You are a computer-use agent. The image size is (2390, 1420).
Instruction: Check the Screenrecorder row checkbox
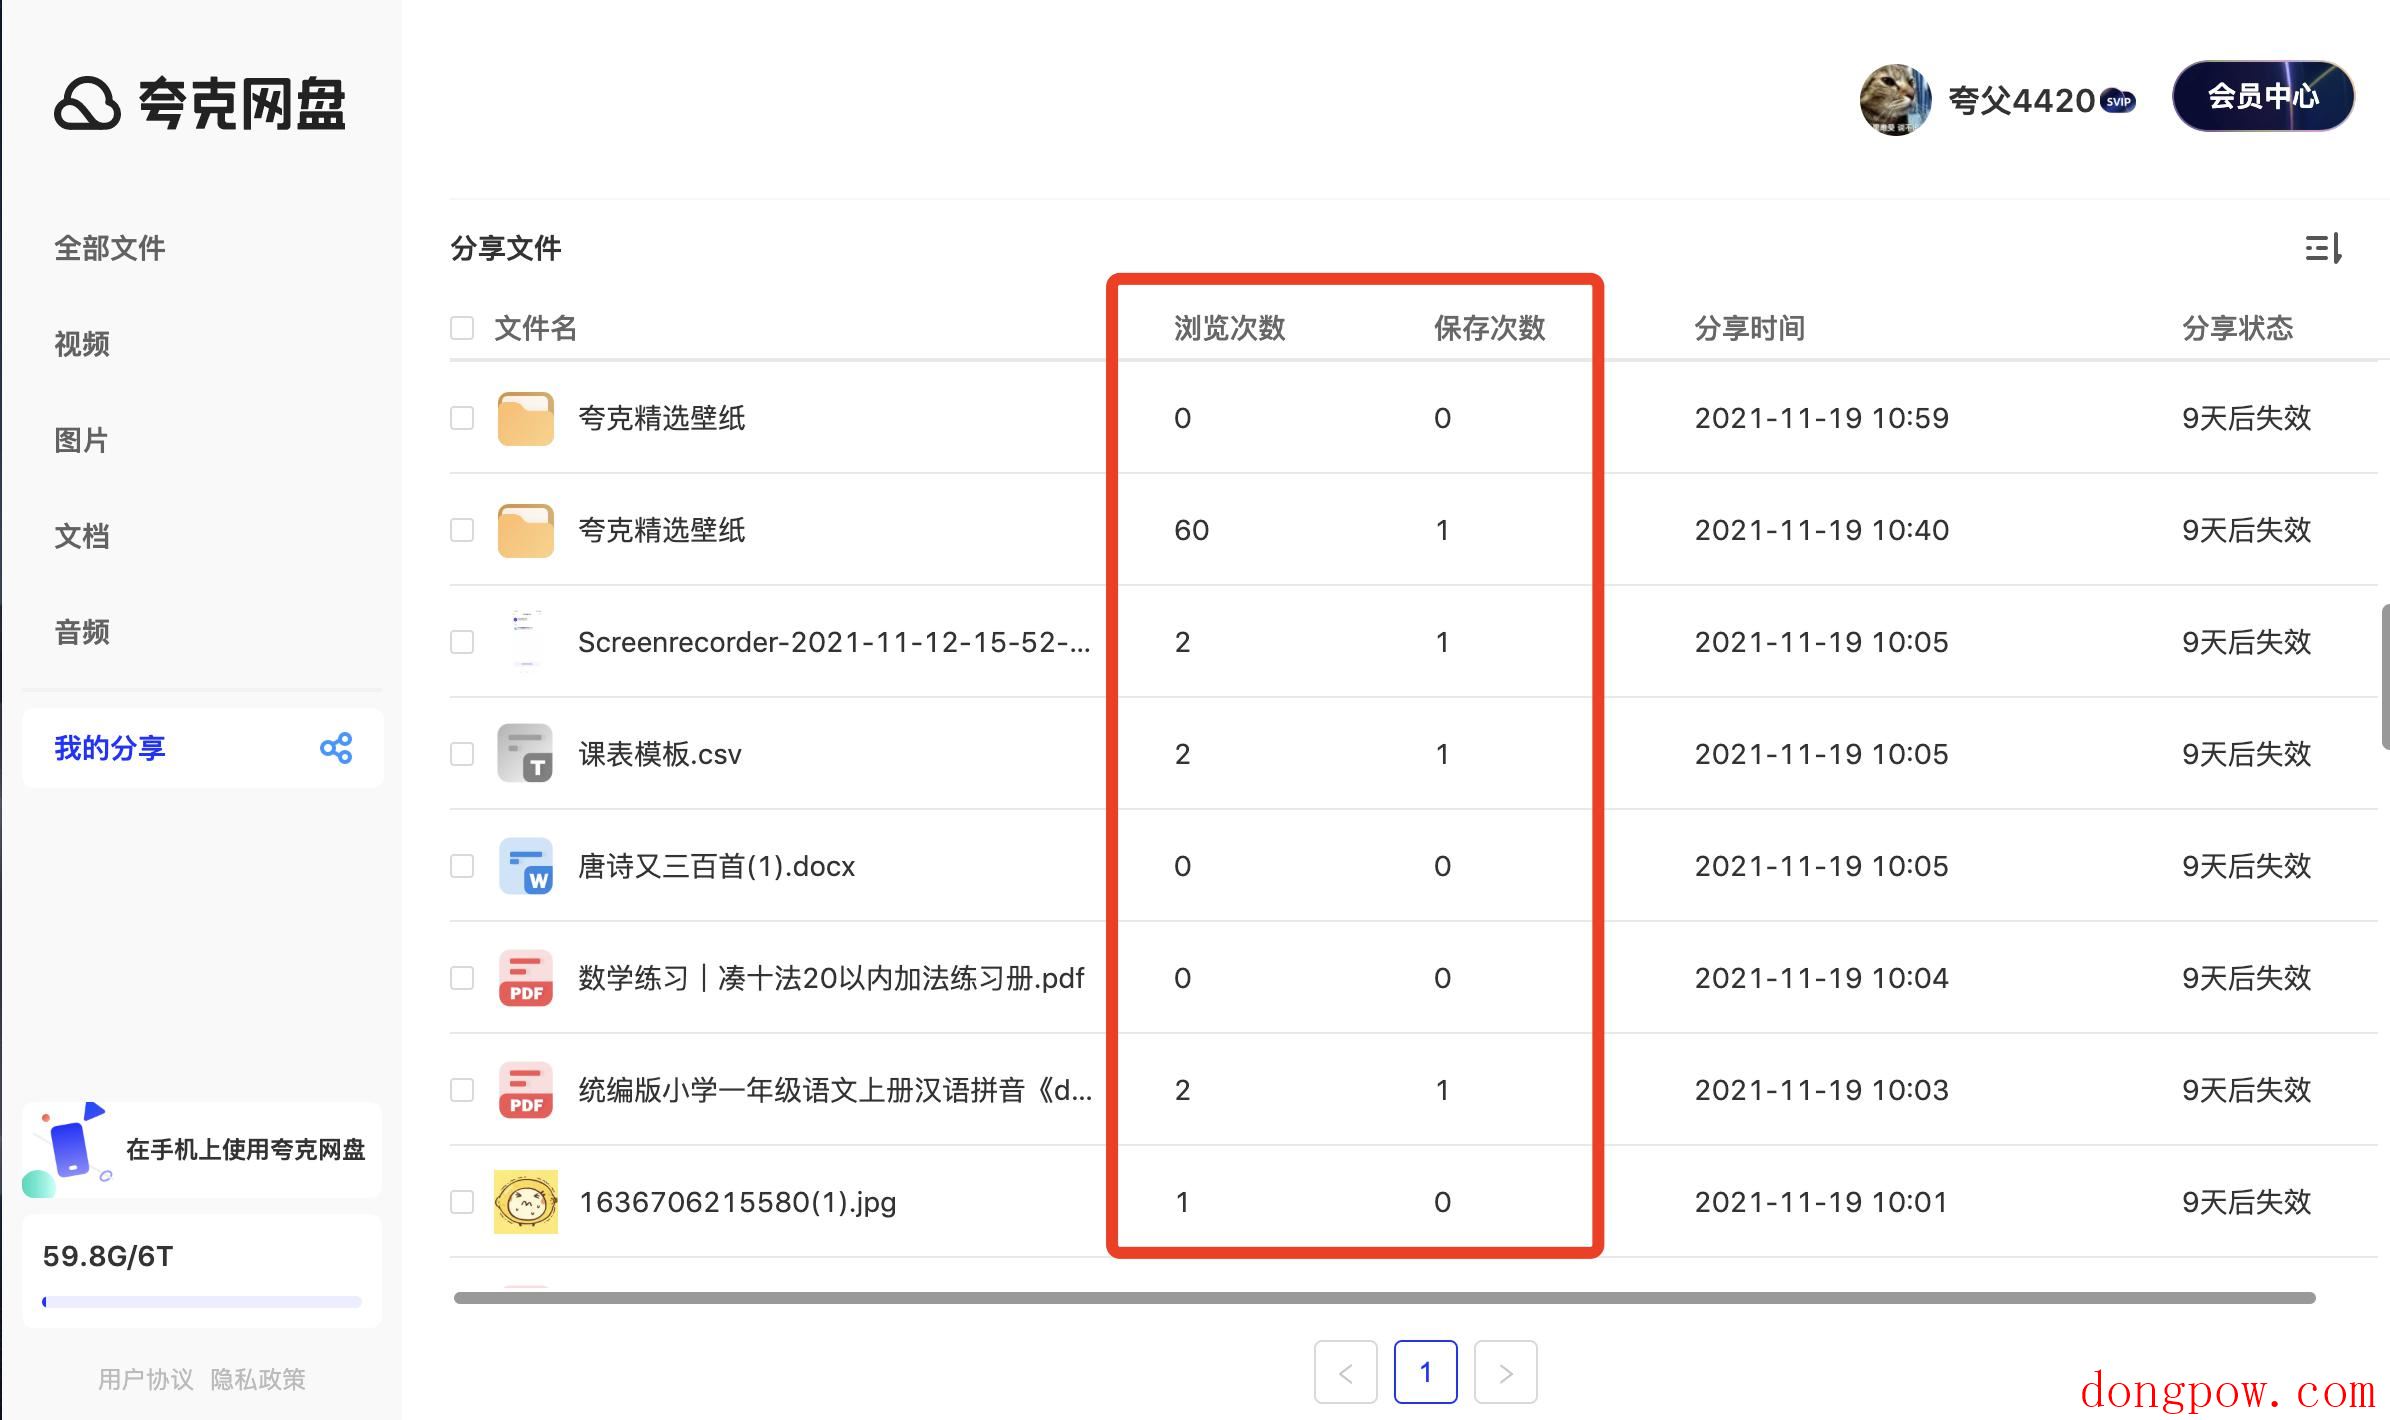462,642
